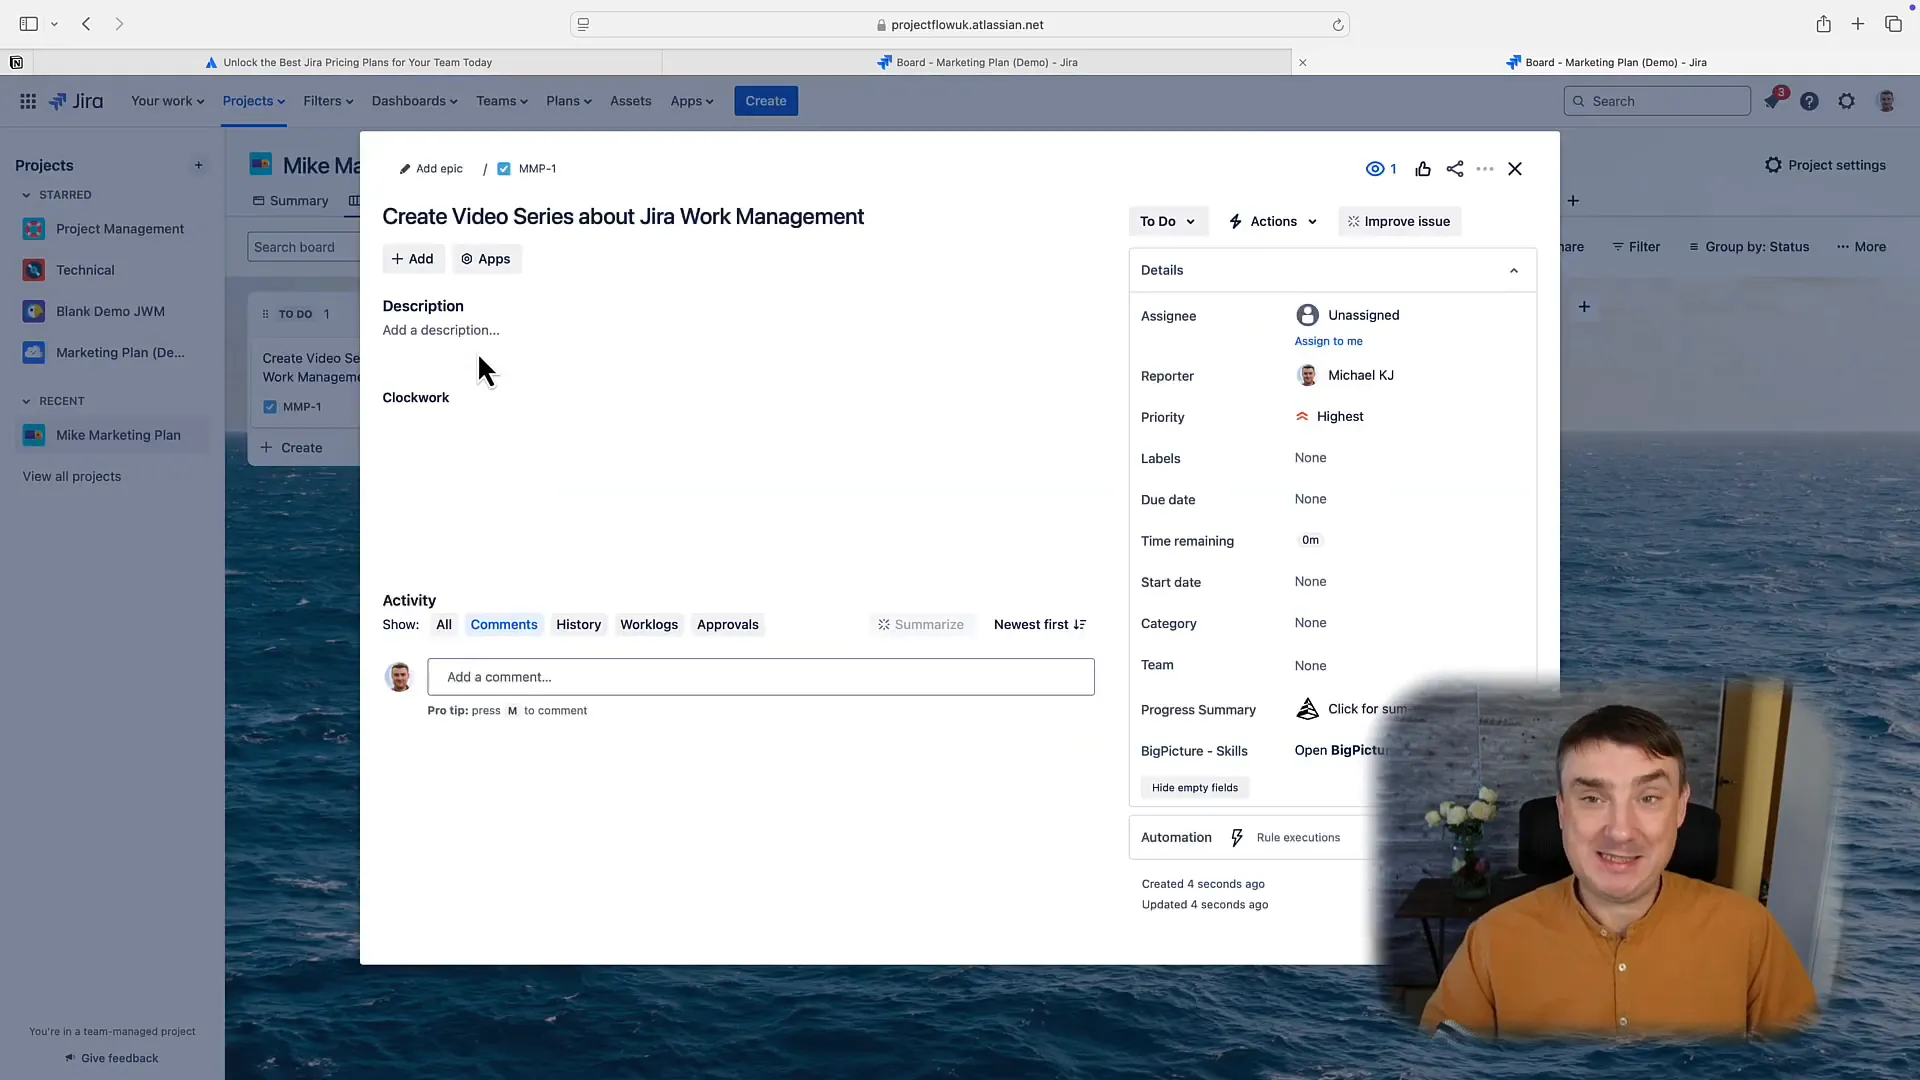
Task: Click the Improve issue button
Action: pos(1399,221)
